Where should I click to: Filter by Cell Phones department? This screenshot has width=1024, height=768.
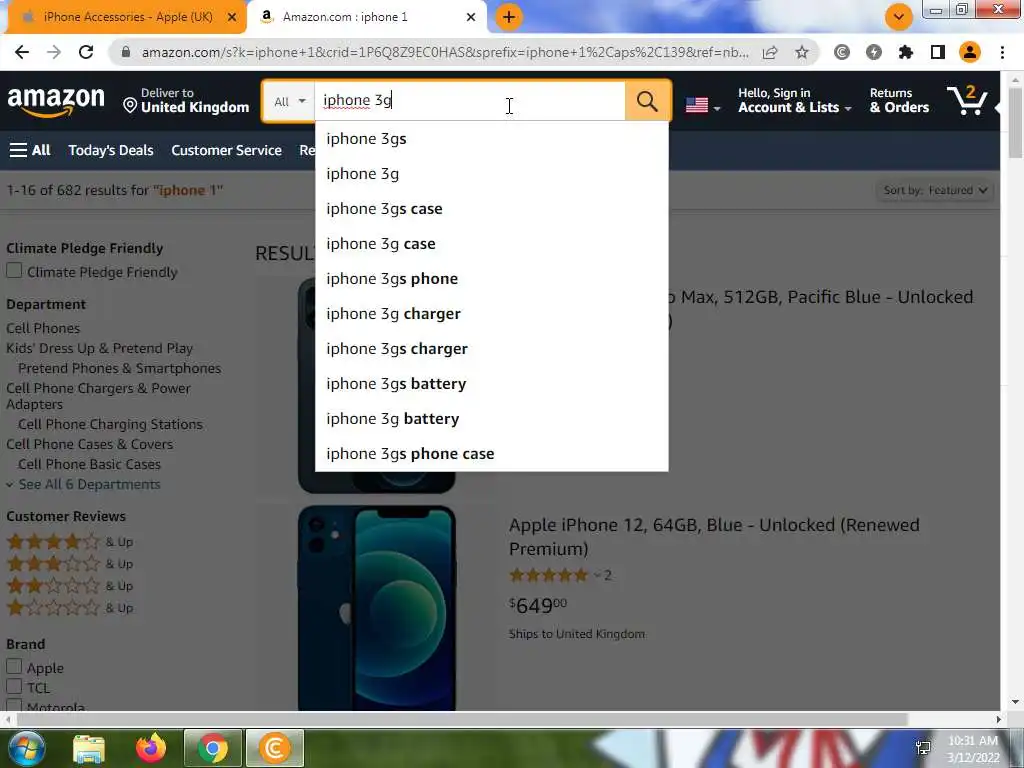click(43, 328)
